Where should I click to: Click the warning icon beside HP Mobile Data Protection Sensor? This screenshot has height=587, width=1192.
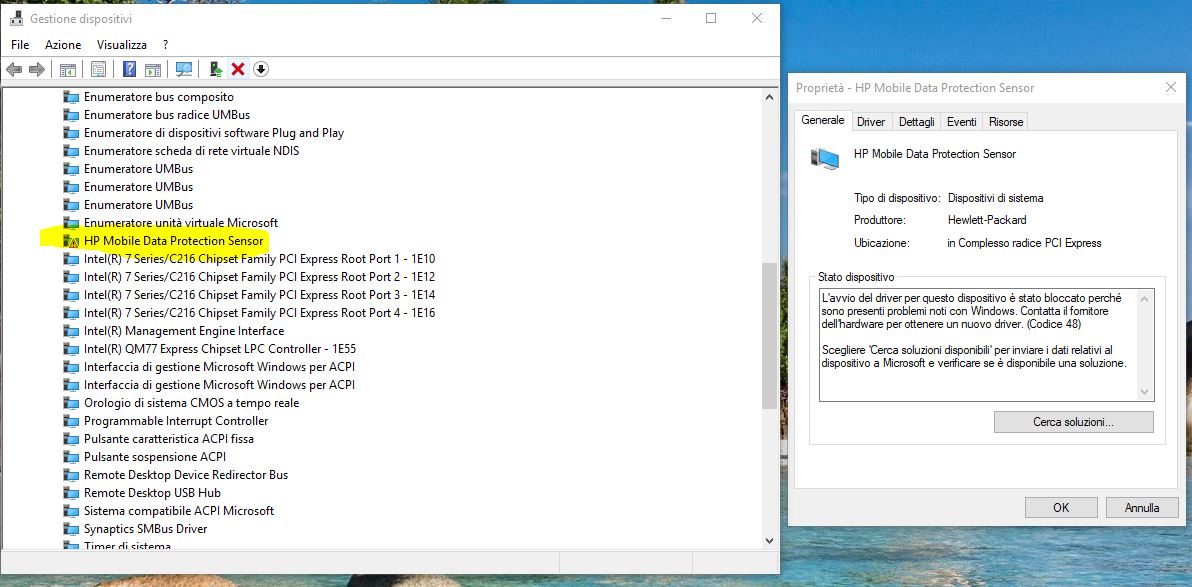pos(71,241)
